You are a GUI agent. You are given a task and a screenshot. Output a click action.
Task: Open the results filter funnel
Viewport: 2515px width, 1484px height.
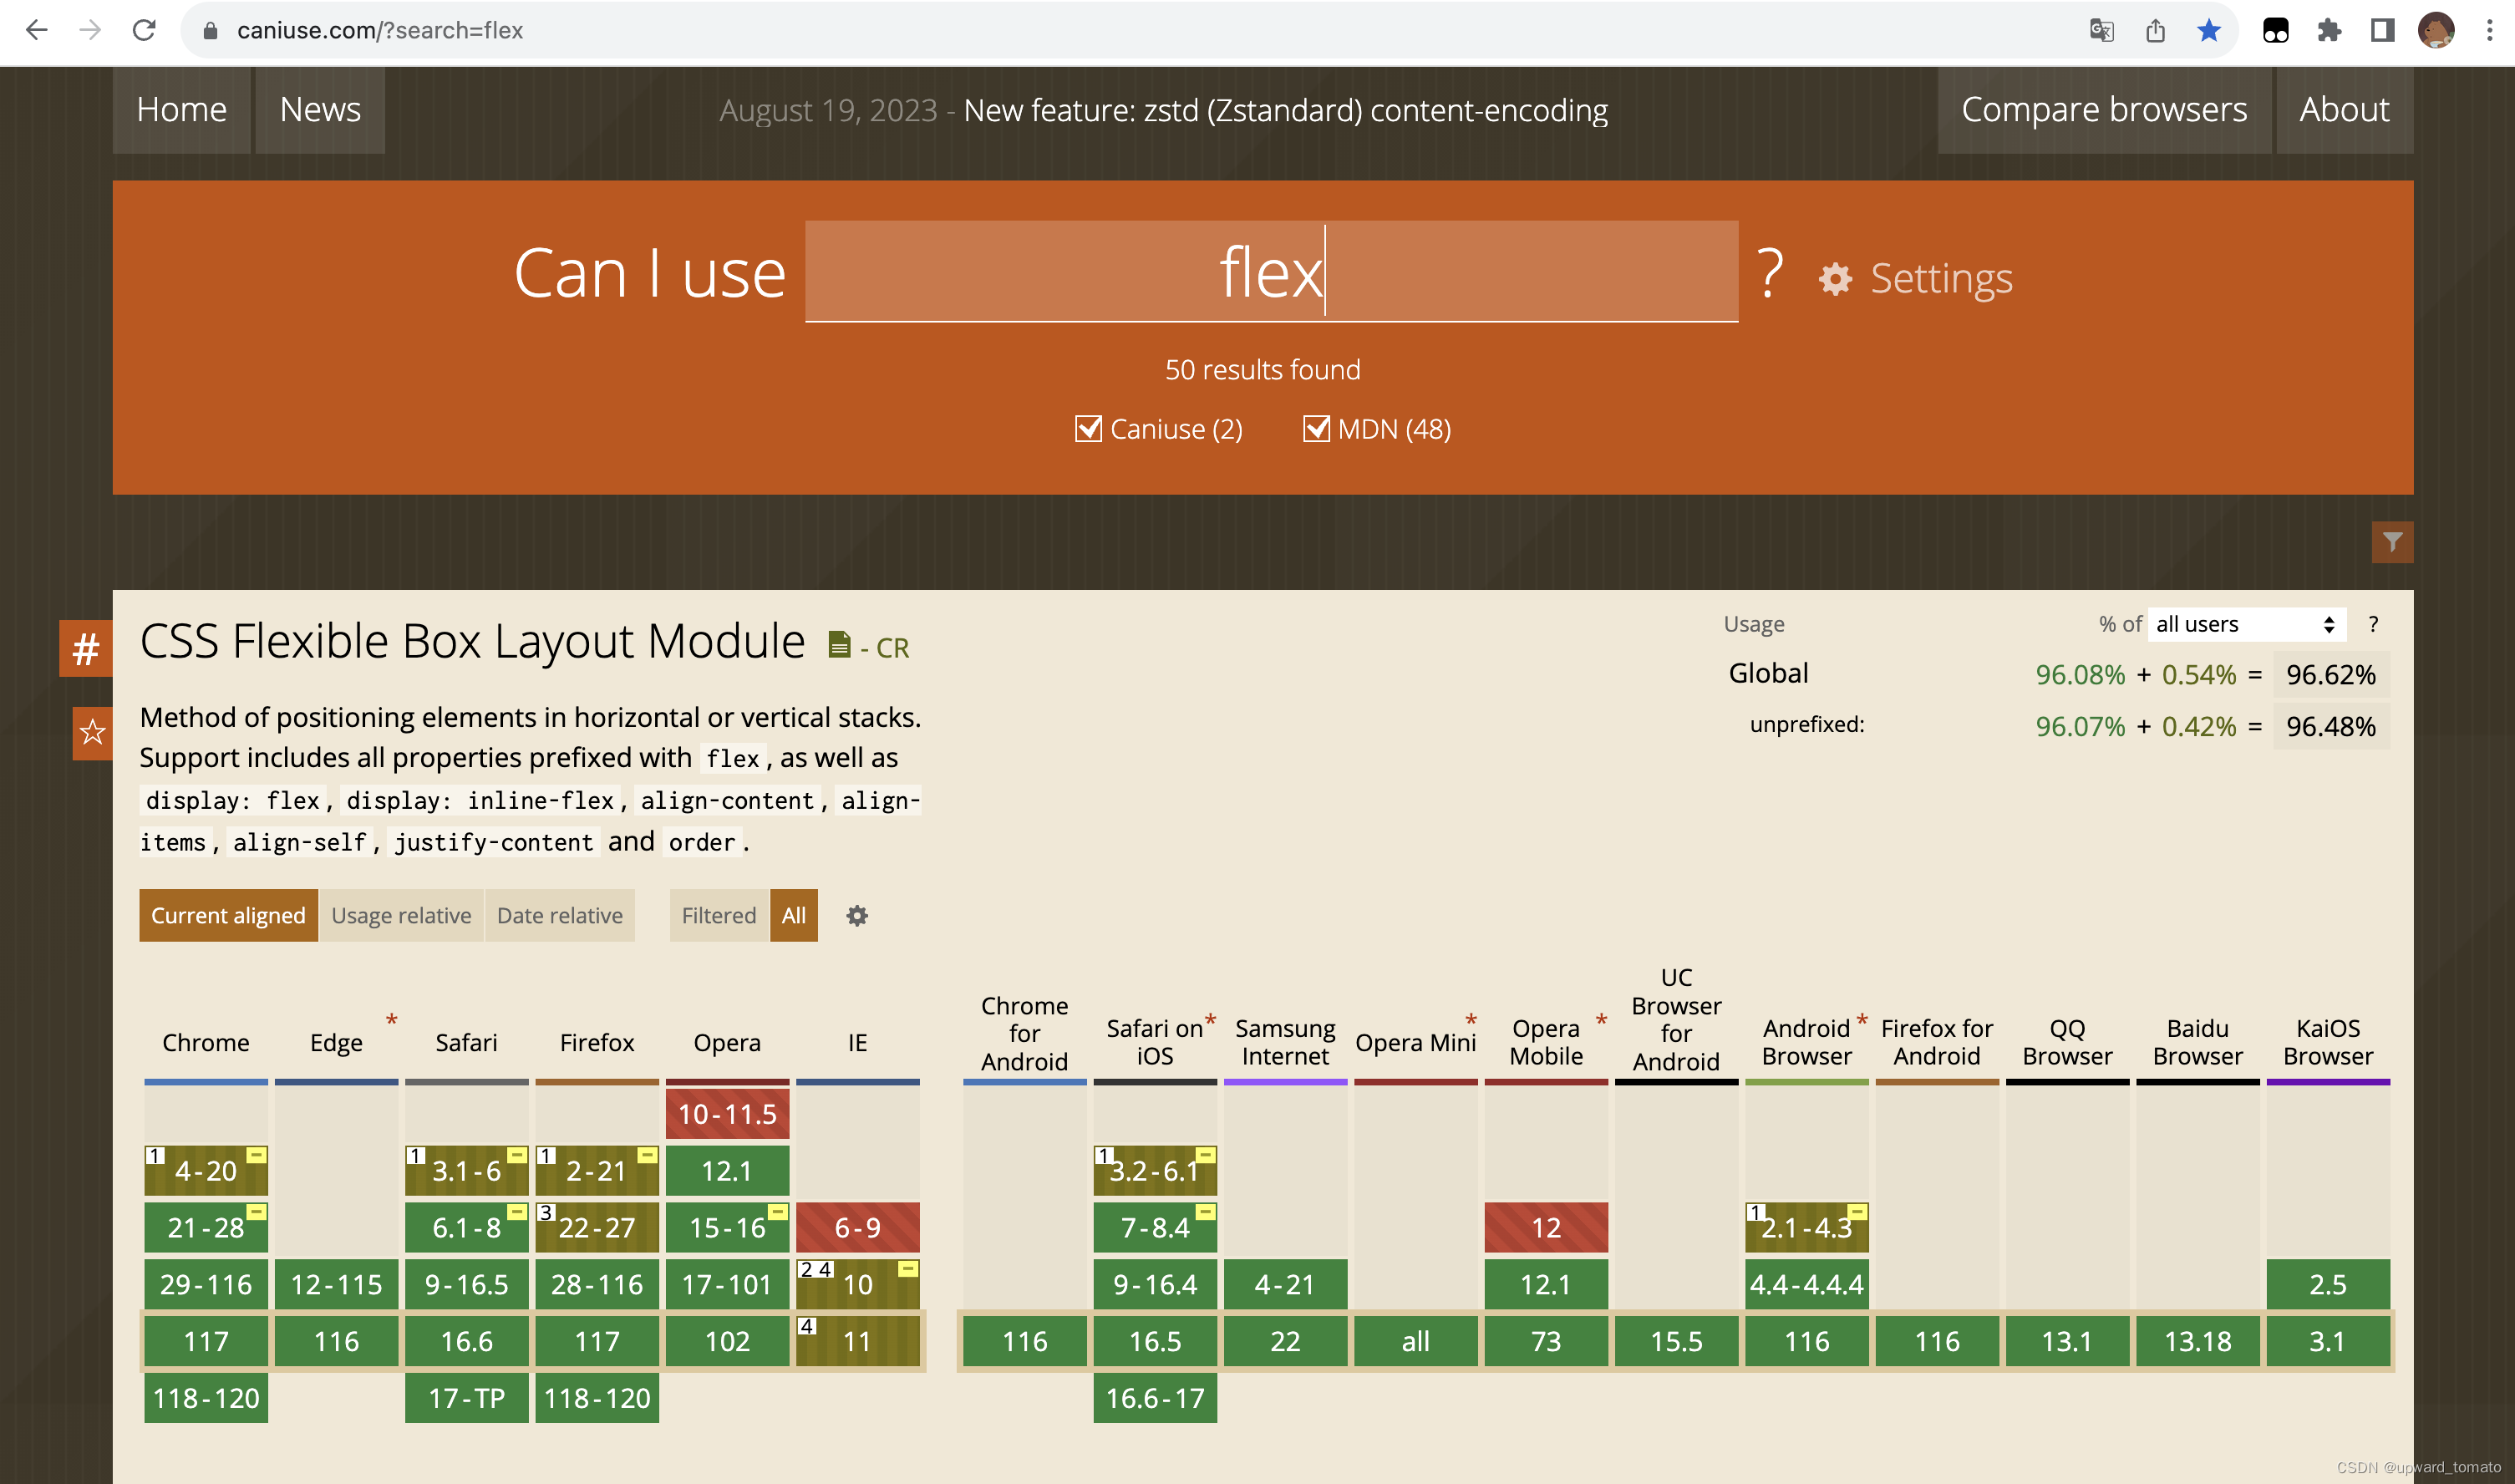[x=2392, y=542]
